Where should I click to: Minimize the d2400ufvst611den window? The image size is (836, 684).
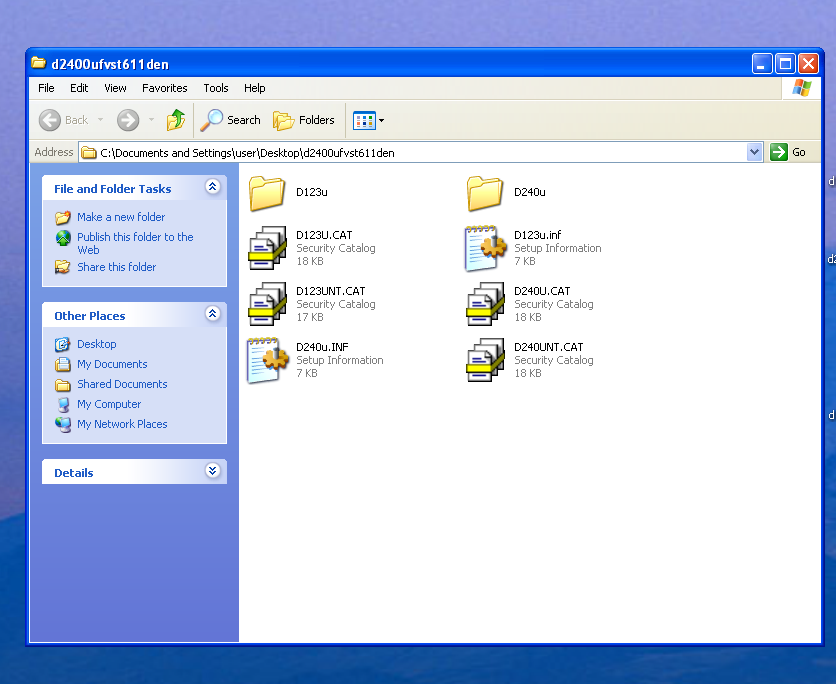click(x=762, y=64)
